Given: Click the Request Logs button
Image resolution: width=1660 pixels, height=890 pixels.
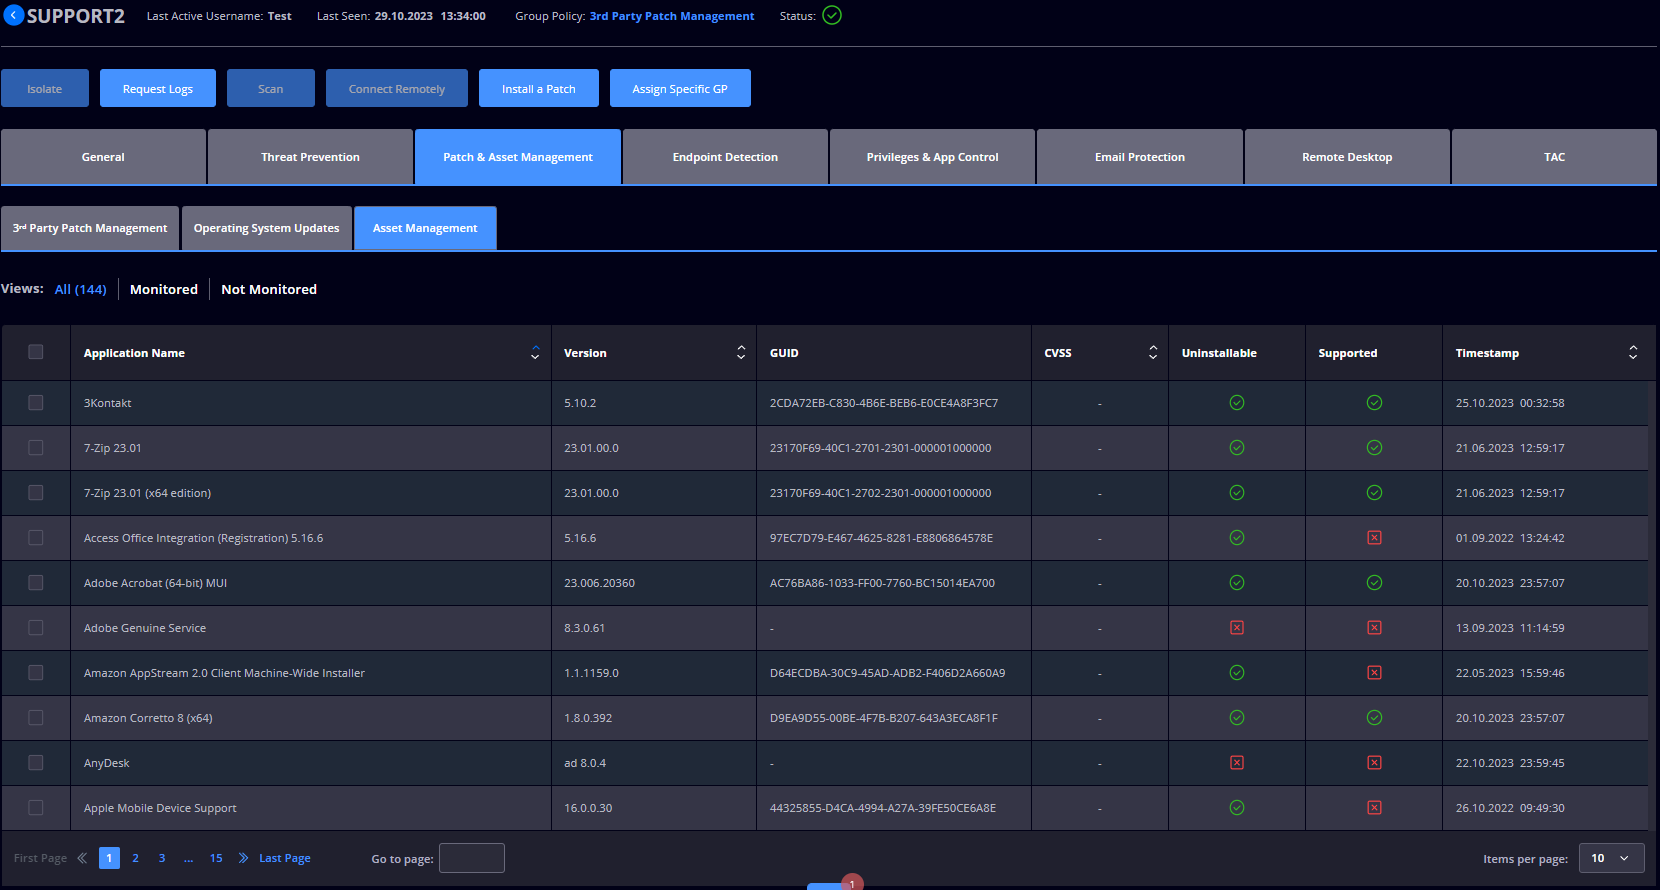Looking at the screenshot, I should [x=158, y=88].
